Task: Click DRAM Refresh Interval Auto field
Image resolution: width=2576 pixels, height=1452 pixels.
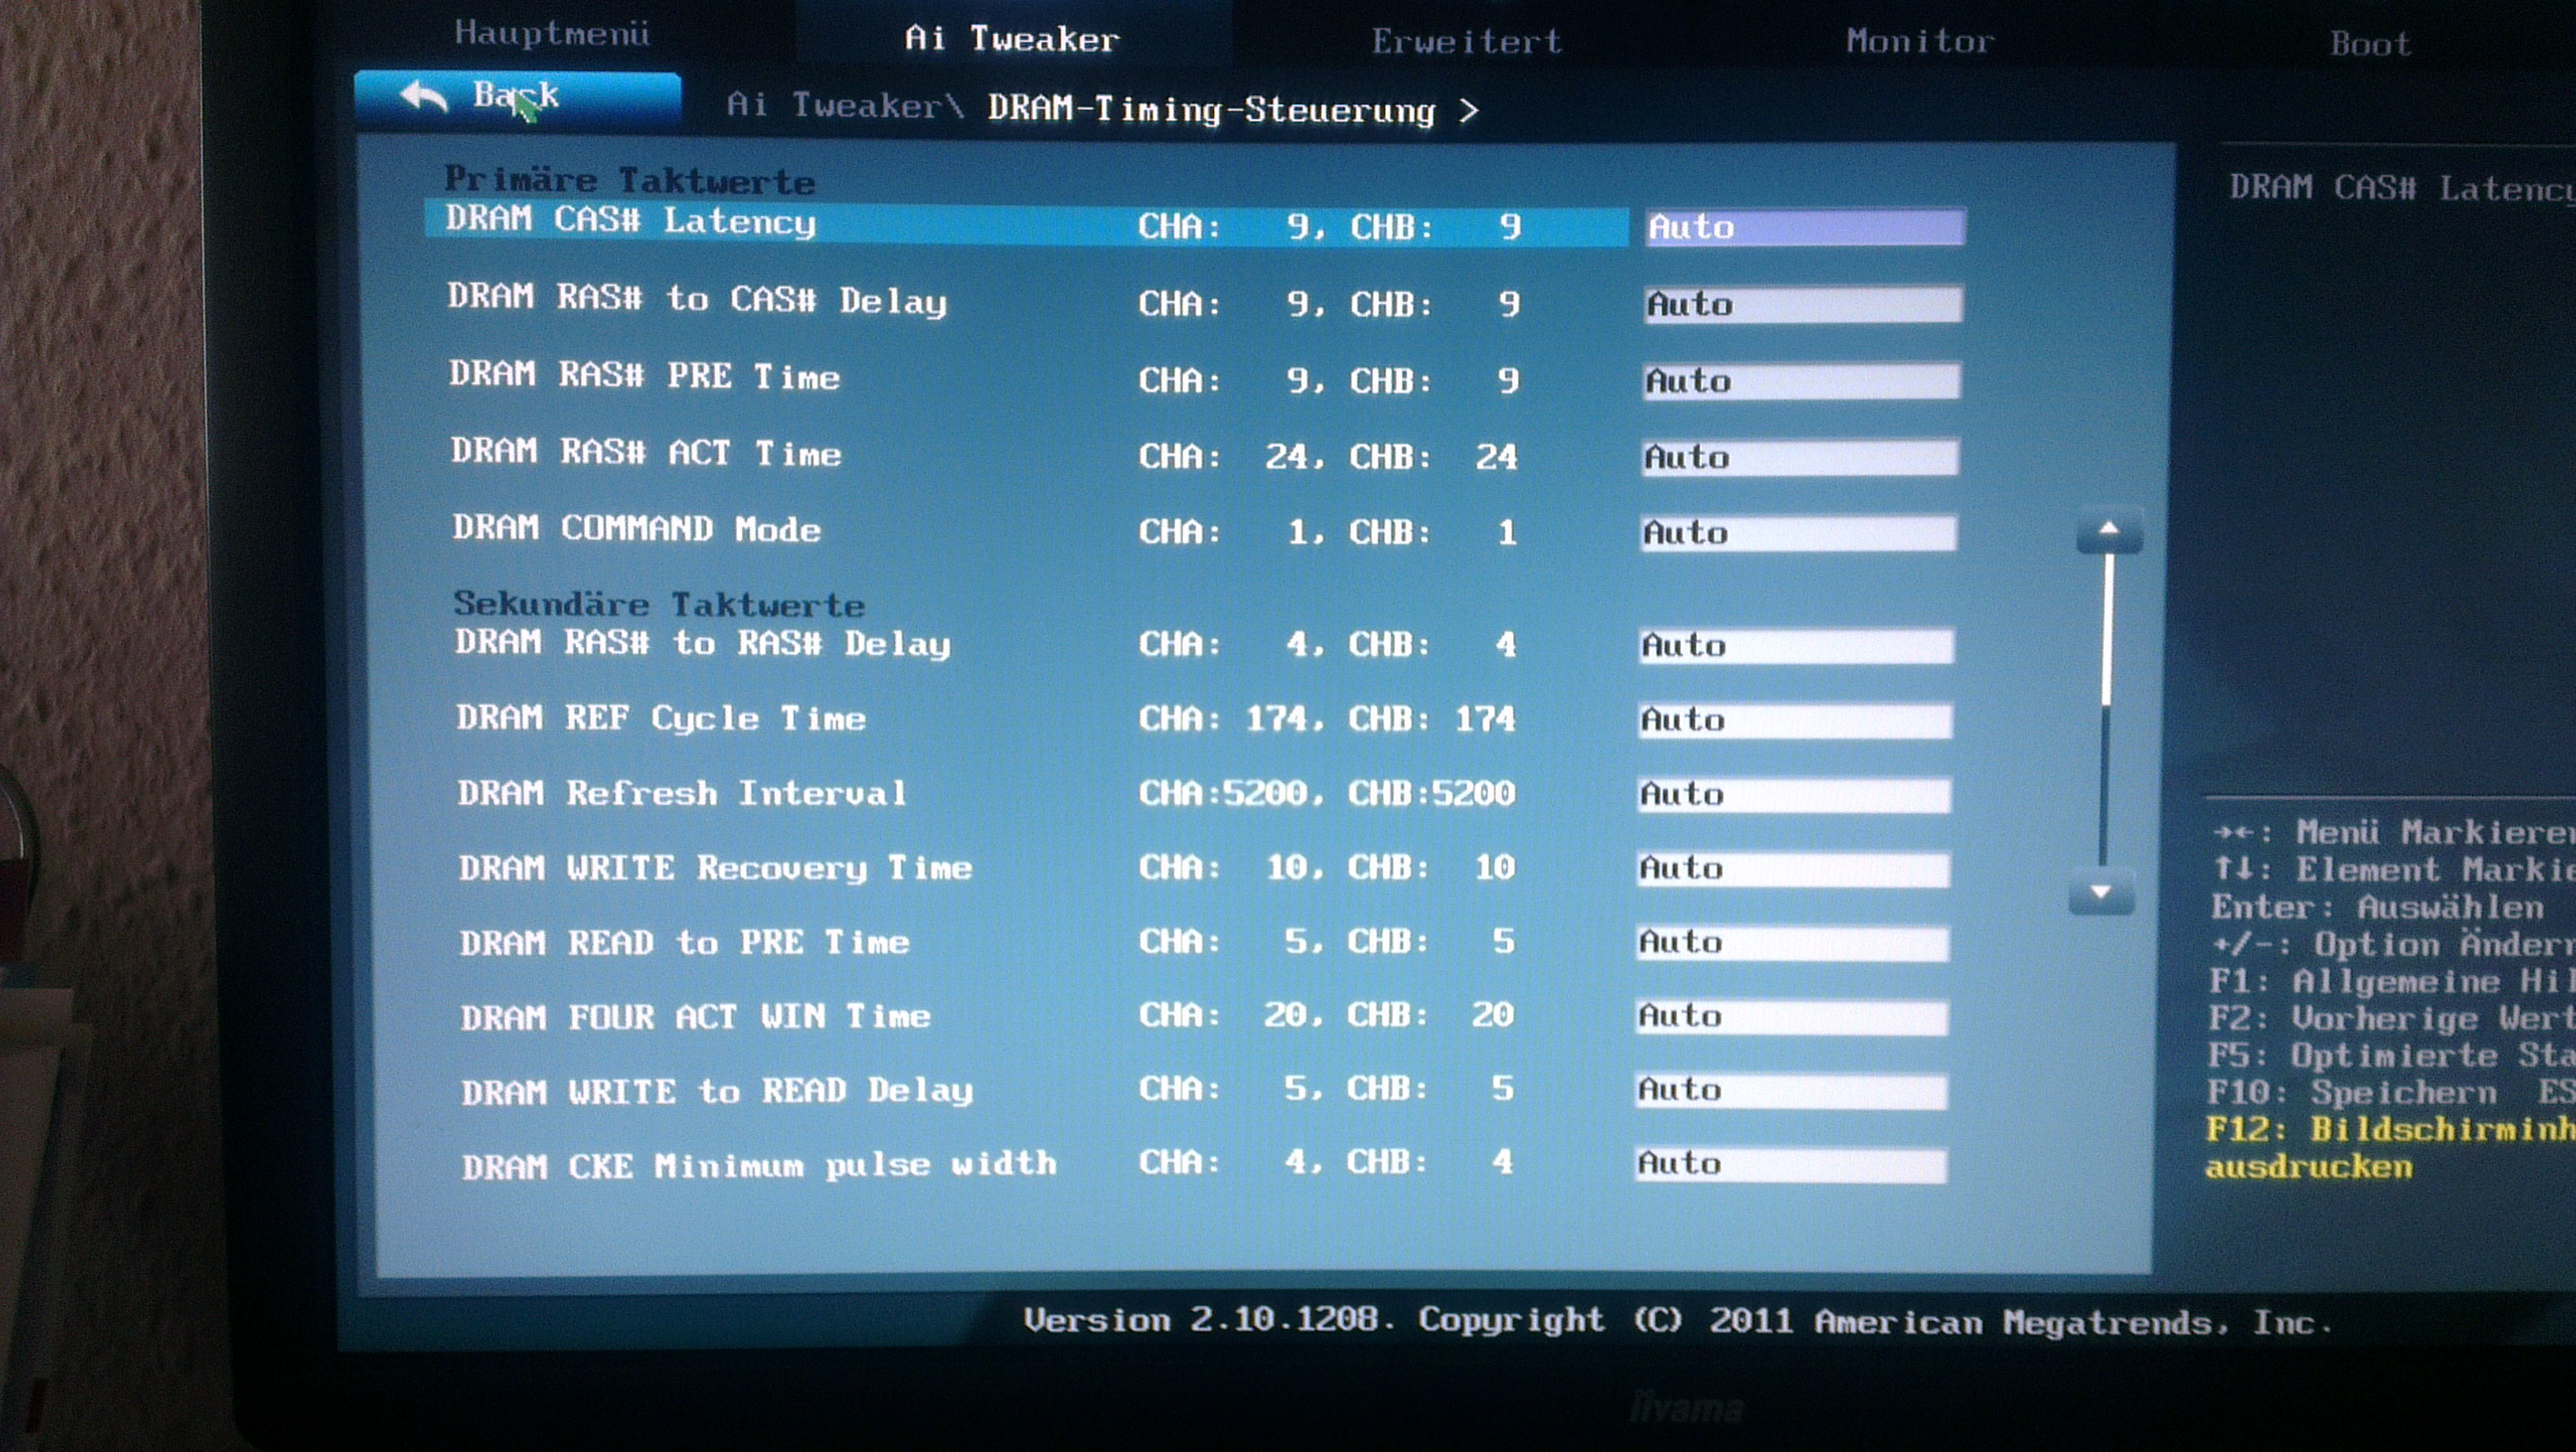Action: point(1794,795)
